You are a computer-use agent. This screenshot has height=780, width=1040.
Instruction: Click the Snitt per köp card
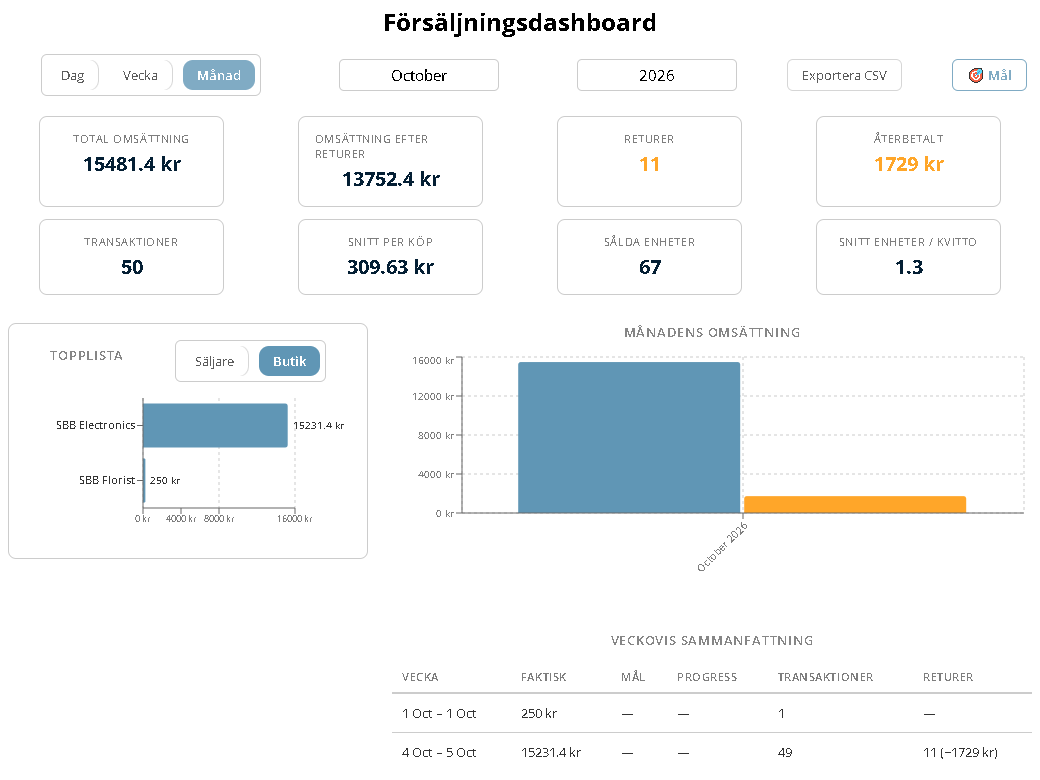(x=390, y=257)
